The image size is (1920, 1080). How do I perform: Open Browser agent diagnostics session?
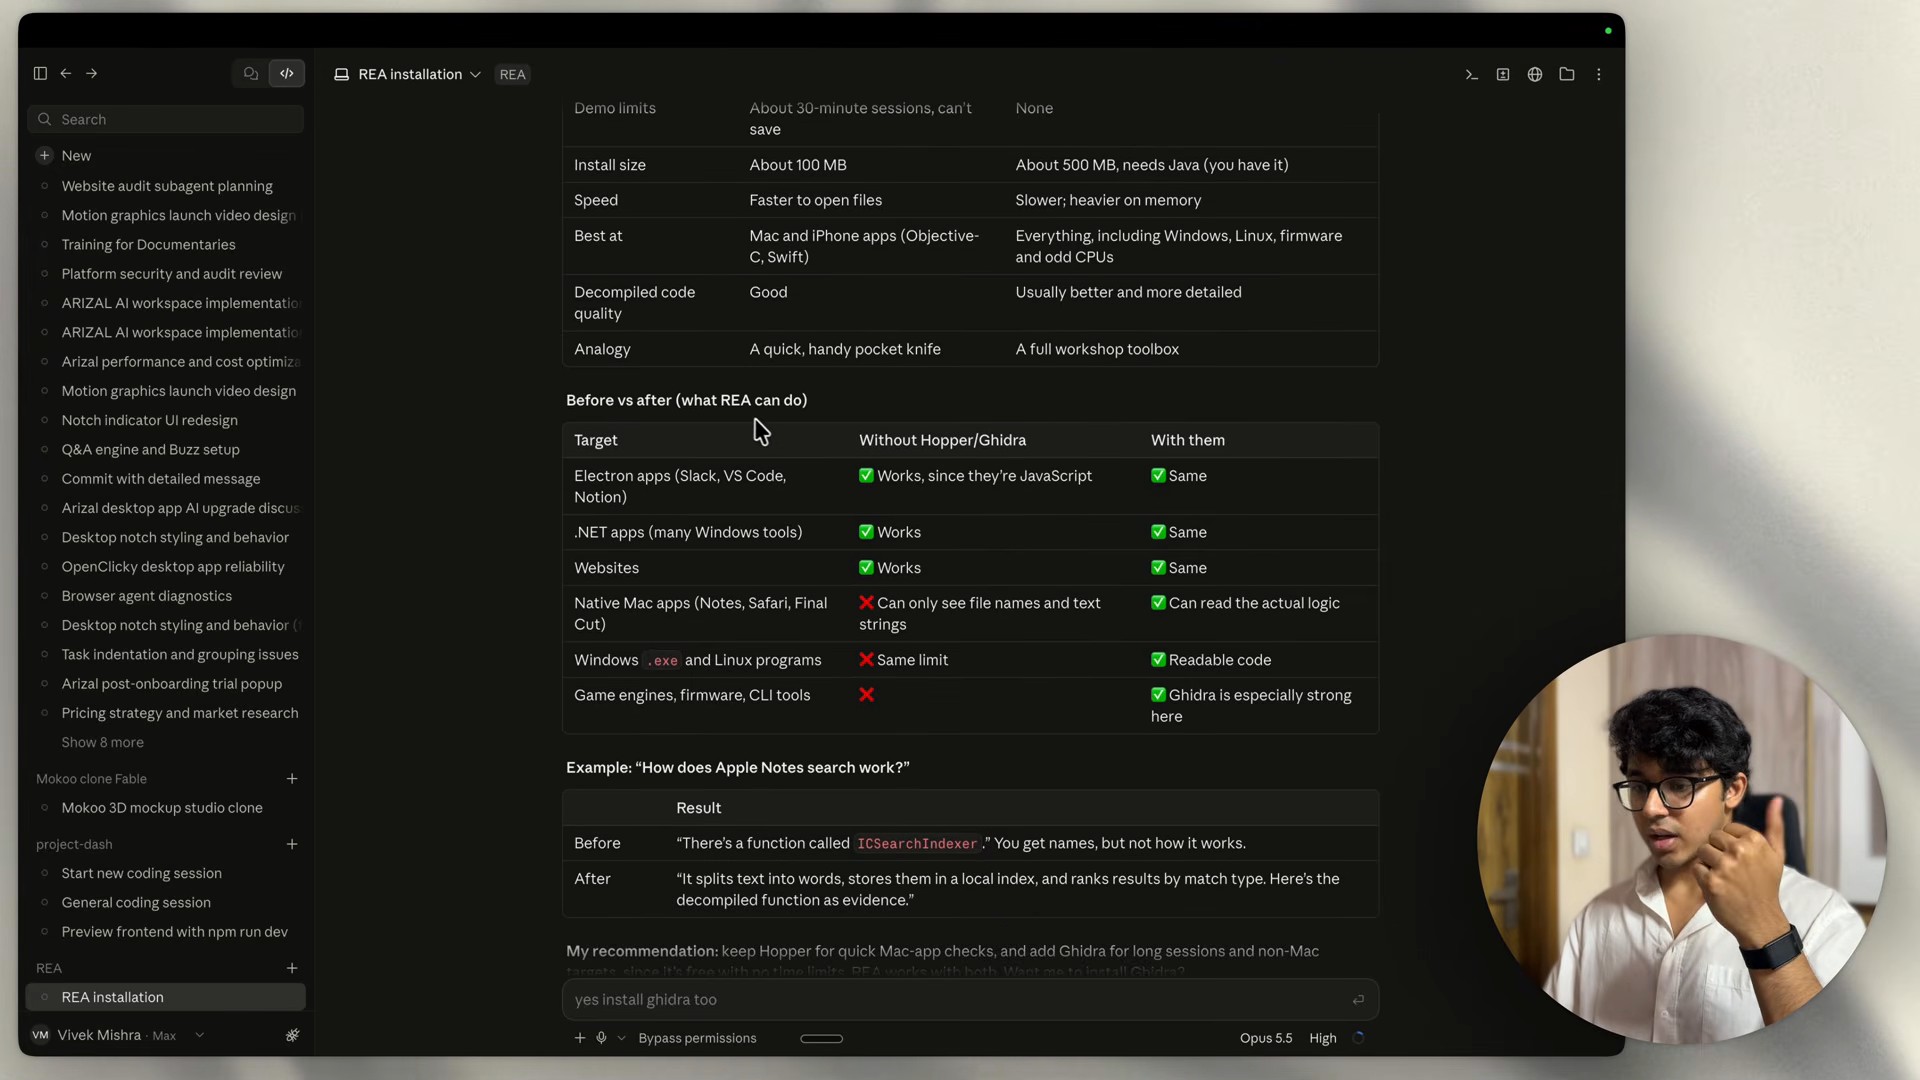[x=146, y=595]
